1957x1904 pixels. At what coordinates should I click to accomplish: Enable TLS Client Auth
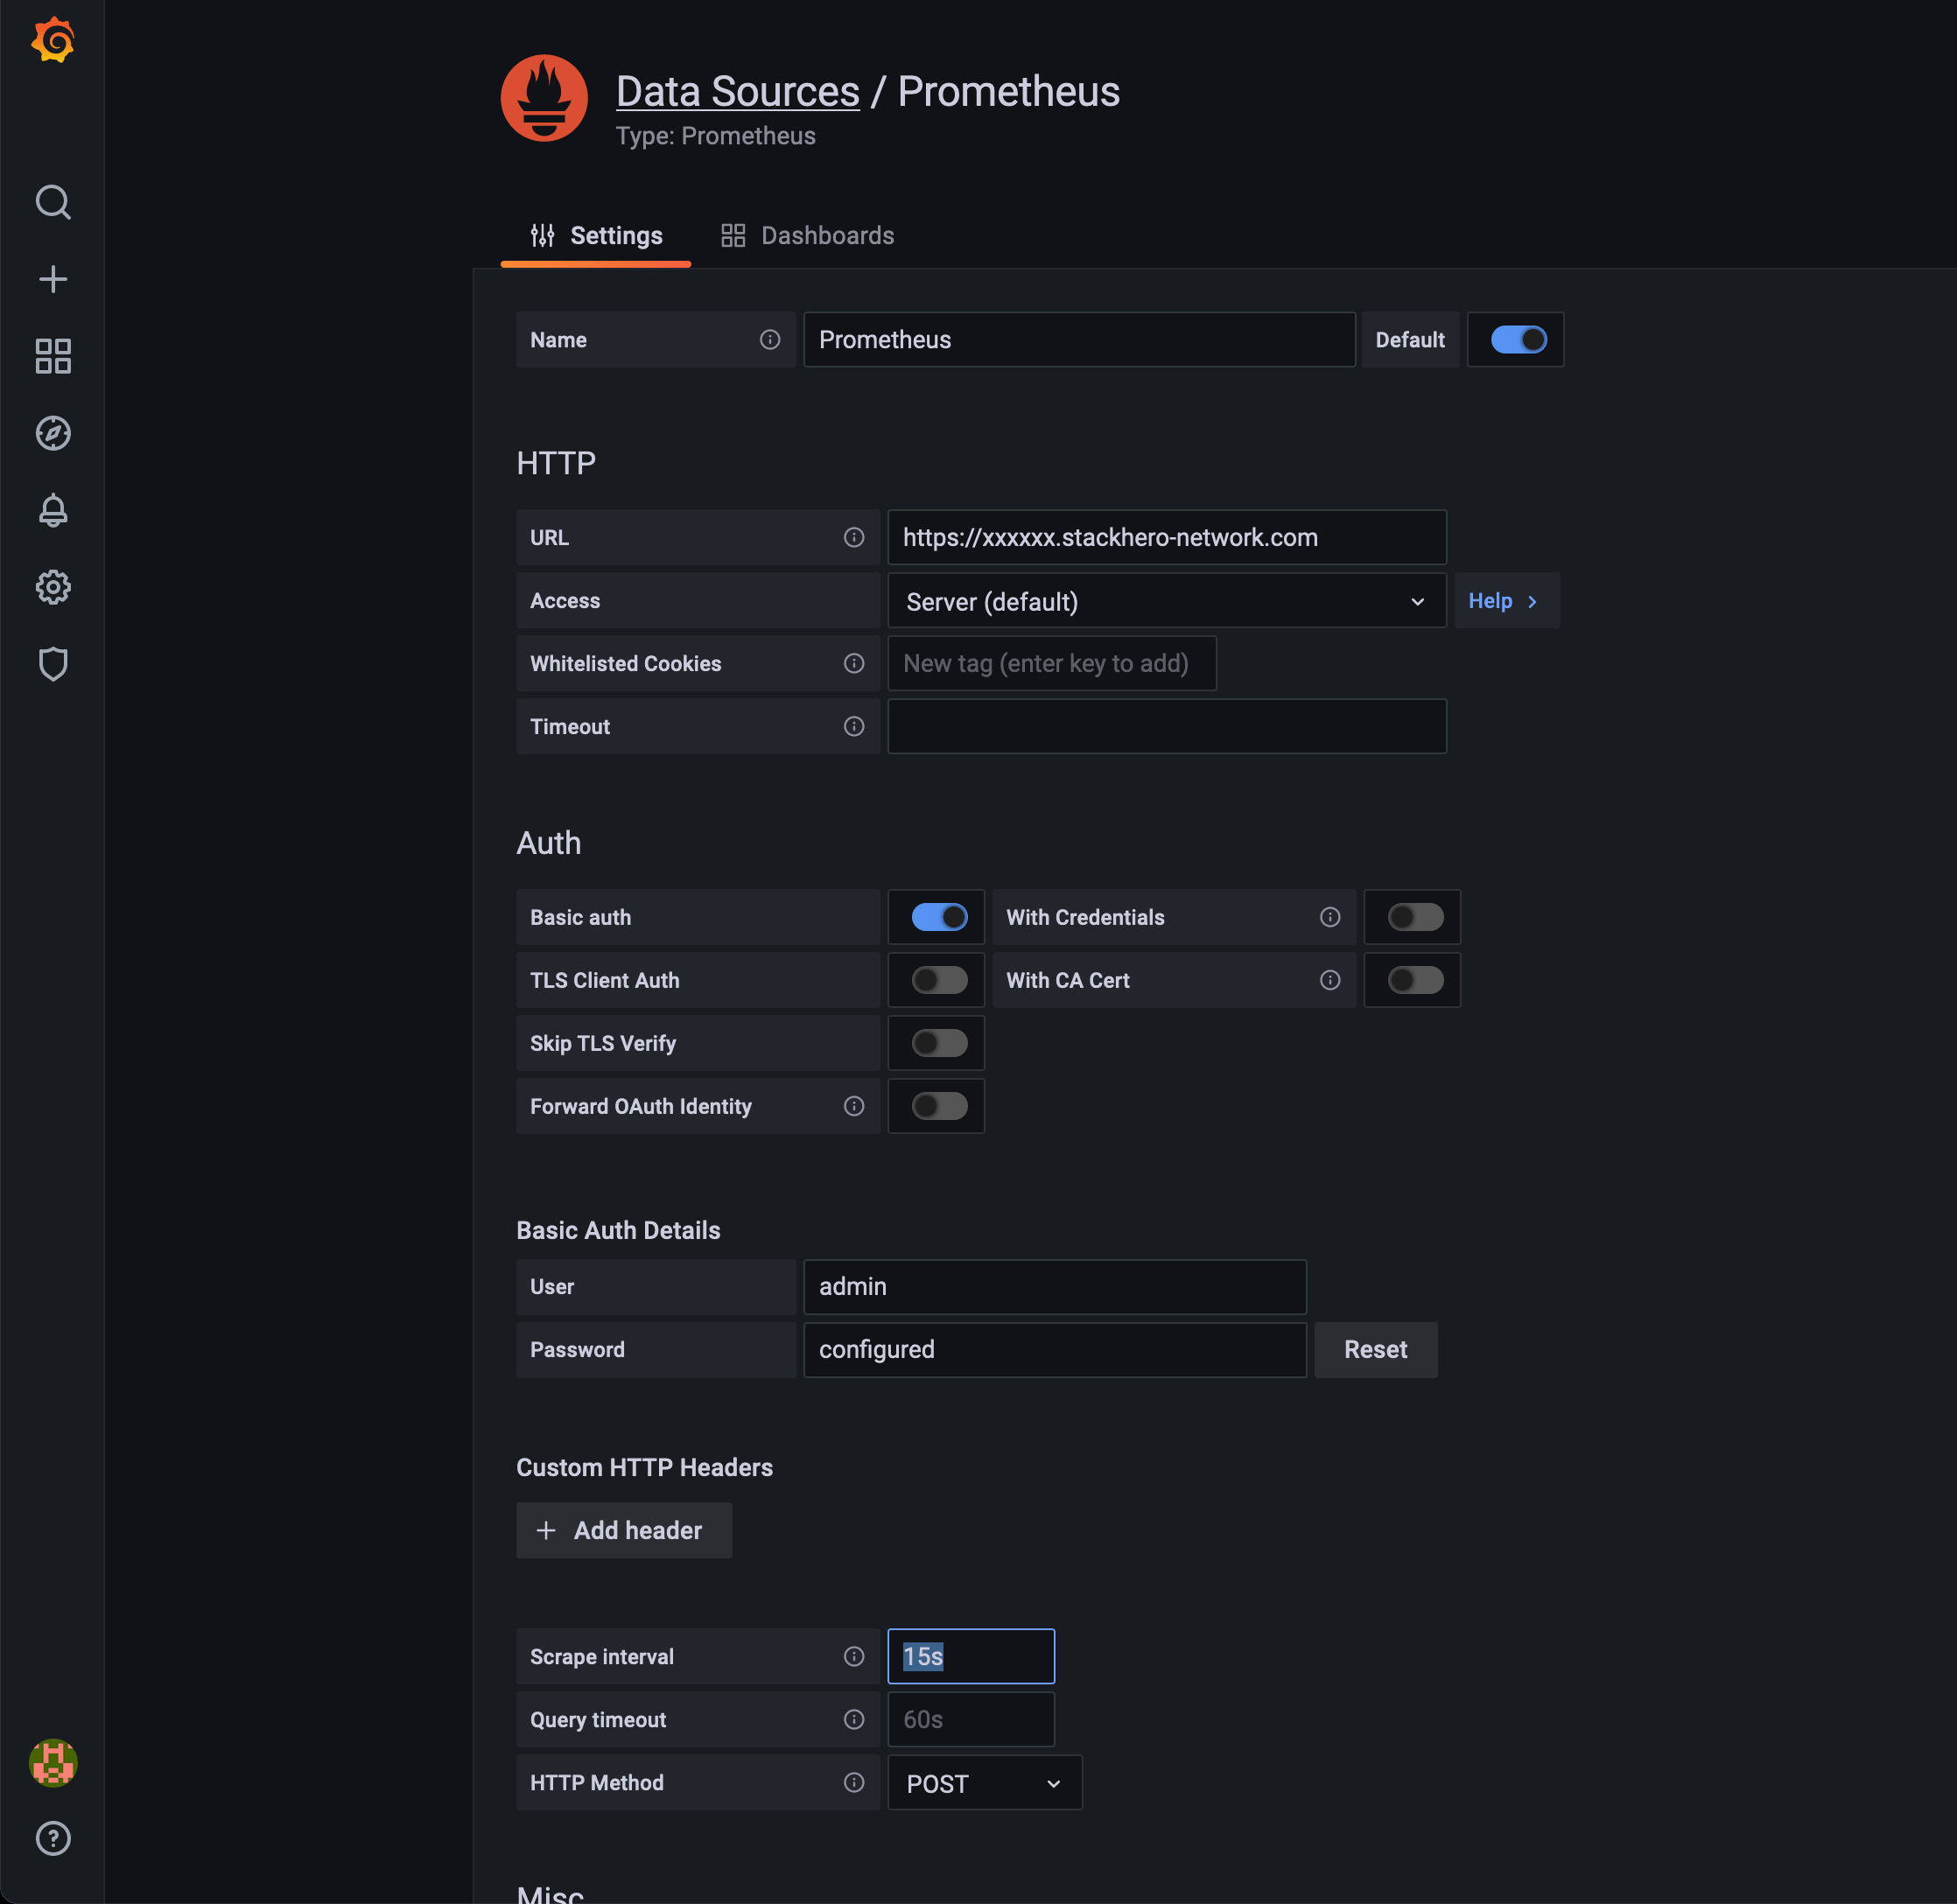coord(935,980)
